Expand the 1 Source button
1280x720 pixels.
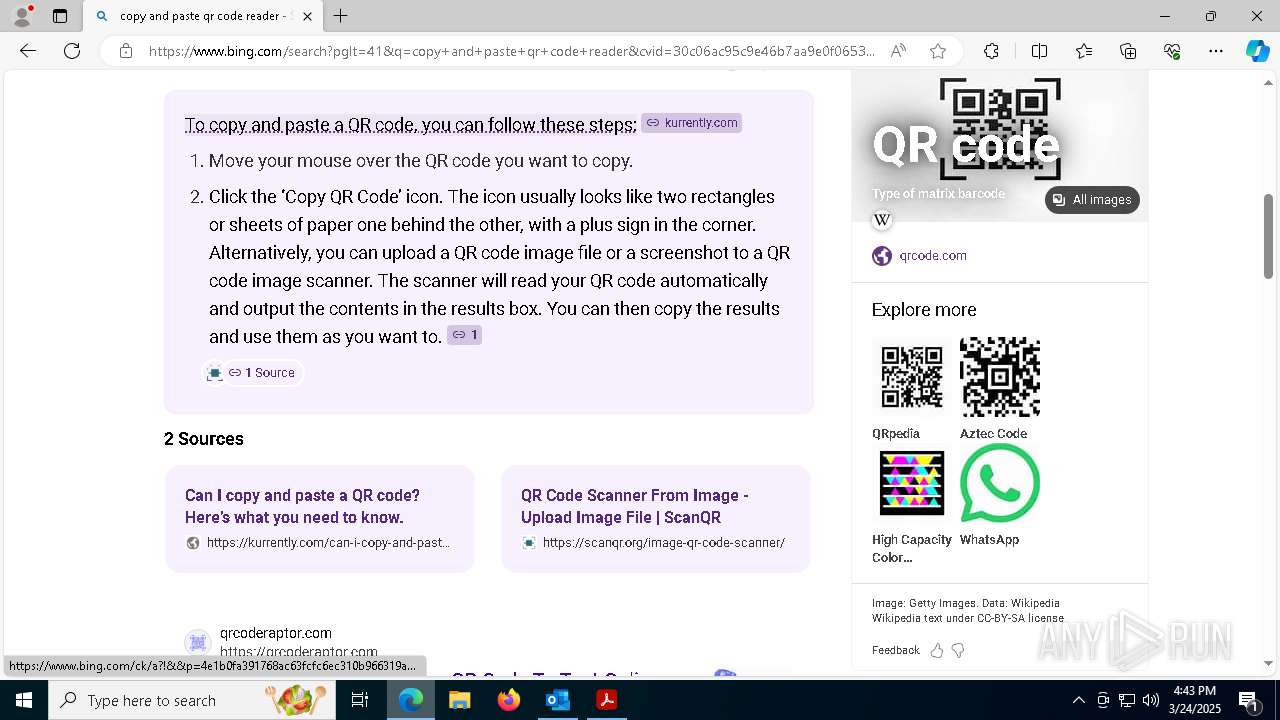coord(262,373)
